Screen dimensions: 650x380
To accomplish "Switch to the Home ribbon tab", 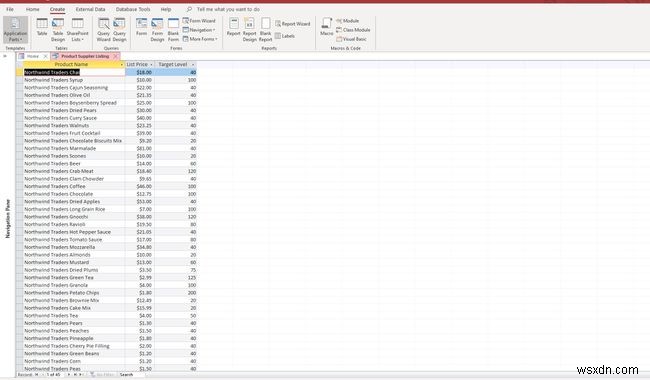I will 32,9.
